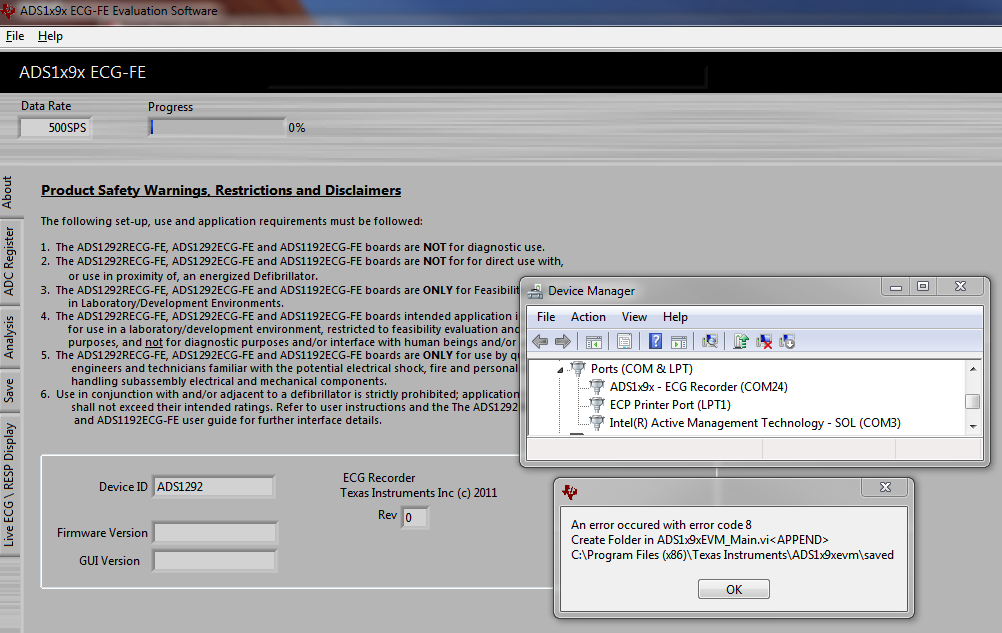The height and width of the screenshot is (633, 1002).
Task: Click the port icon beside Intel(R) Active Management
Action: 597,422
